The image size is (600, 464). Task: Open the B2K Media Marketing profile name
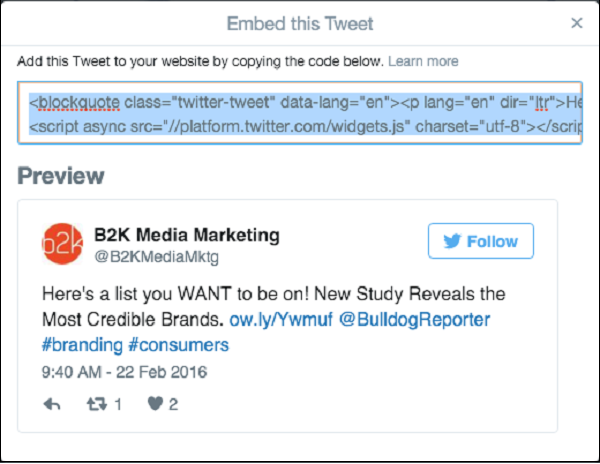point(186,236)
